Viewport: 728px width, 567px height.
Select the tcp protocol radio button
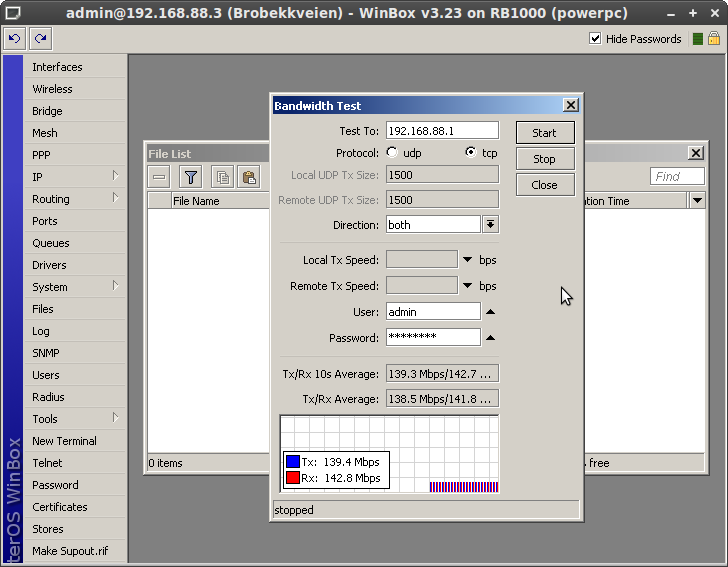(x=471, y=152)
